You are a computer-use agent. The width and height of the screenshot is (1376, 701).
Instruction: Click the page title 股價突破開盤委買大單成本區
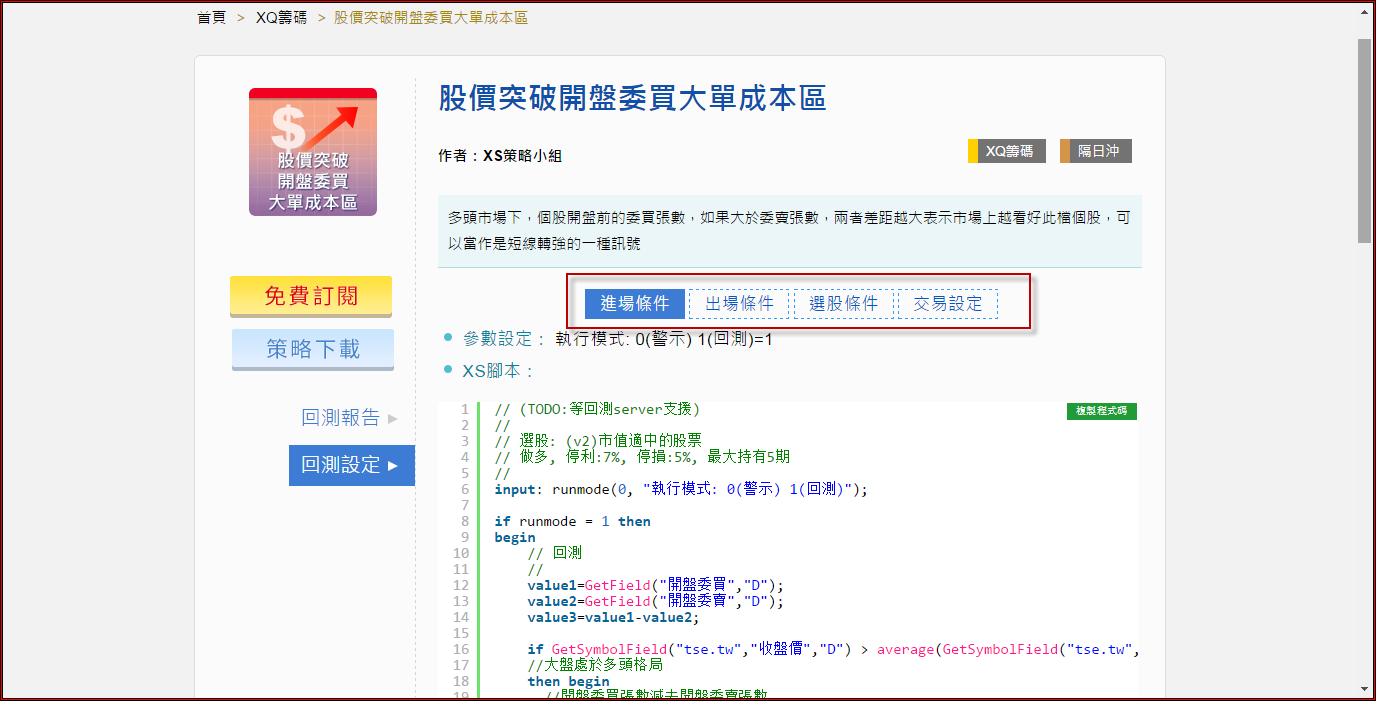click(632, 98)
